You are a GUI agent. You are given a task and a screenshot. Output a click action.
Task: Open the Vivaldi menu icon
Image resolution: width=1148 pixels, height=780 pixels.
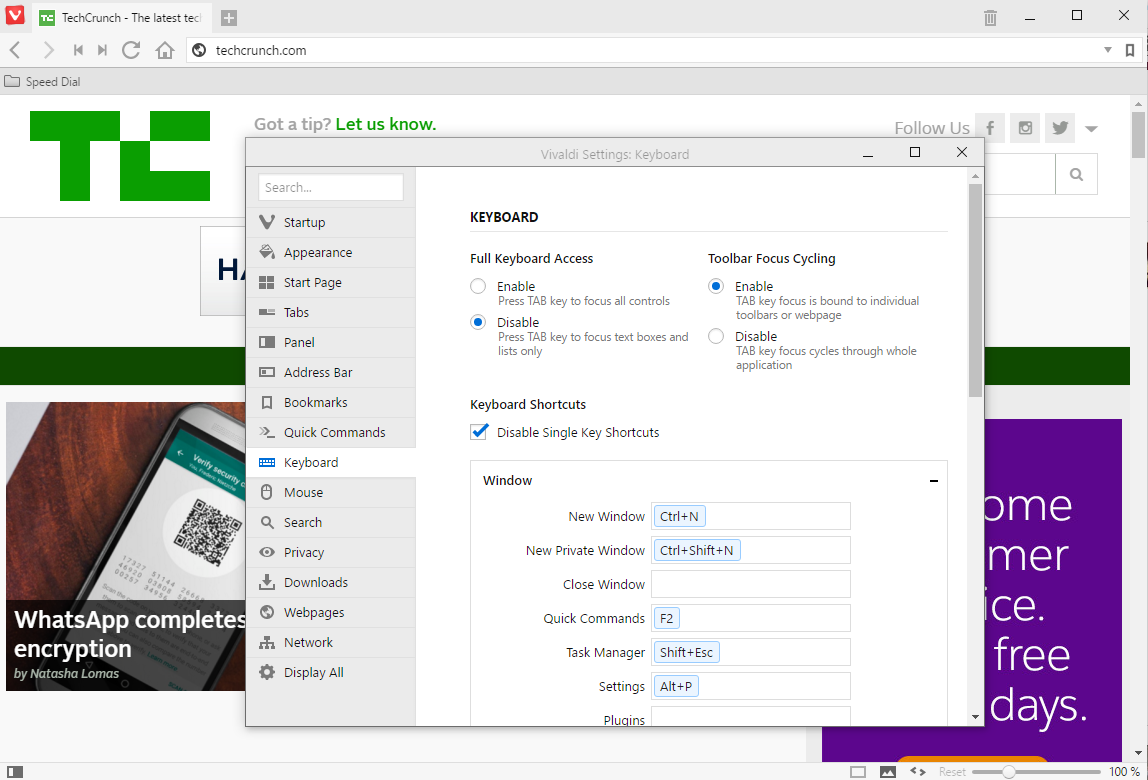15,16
